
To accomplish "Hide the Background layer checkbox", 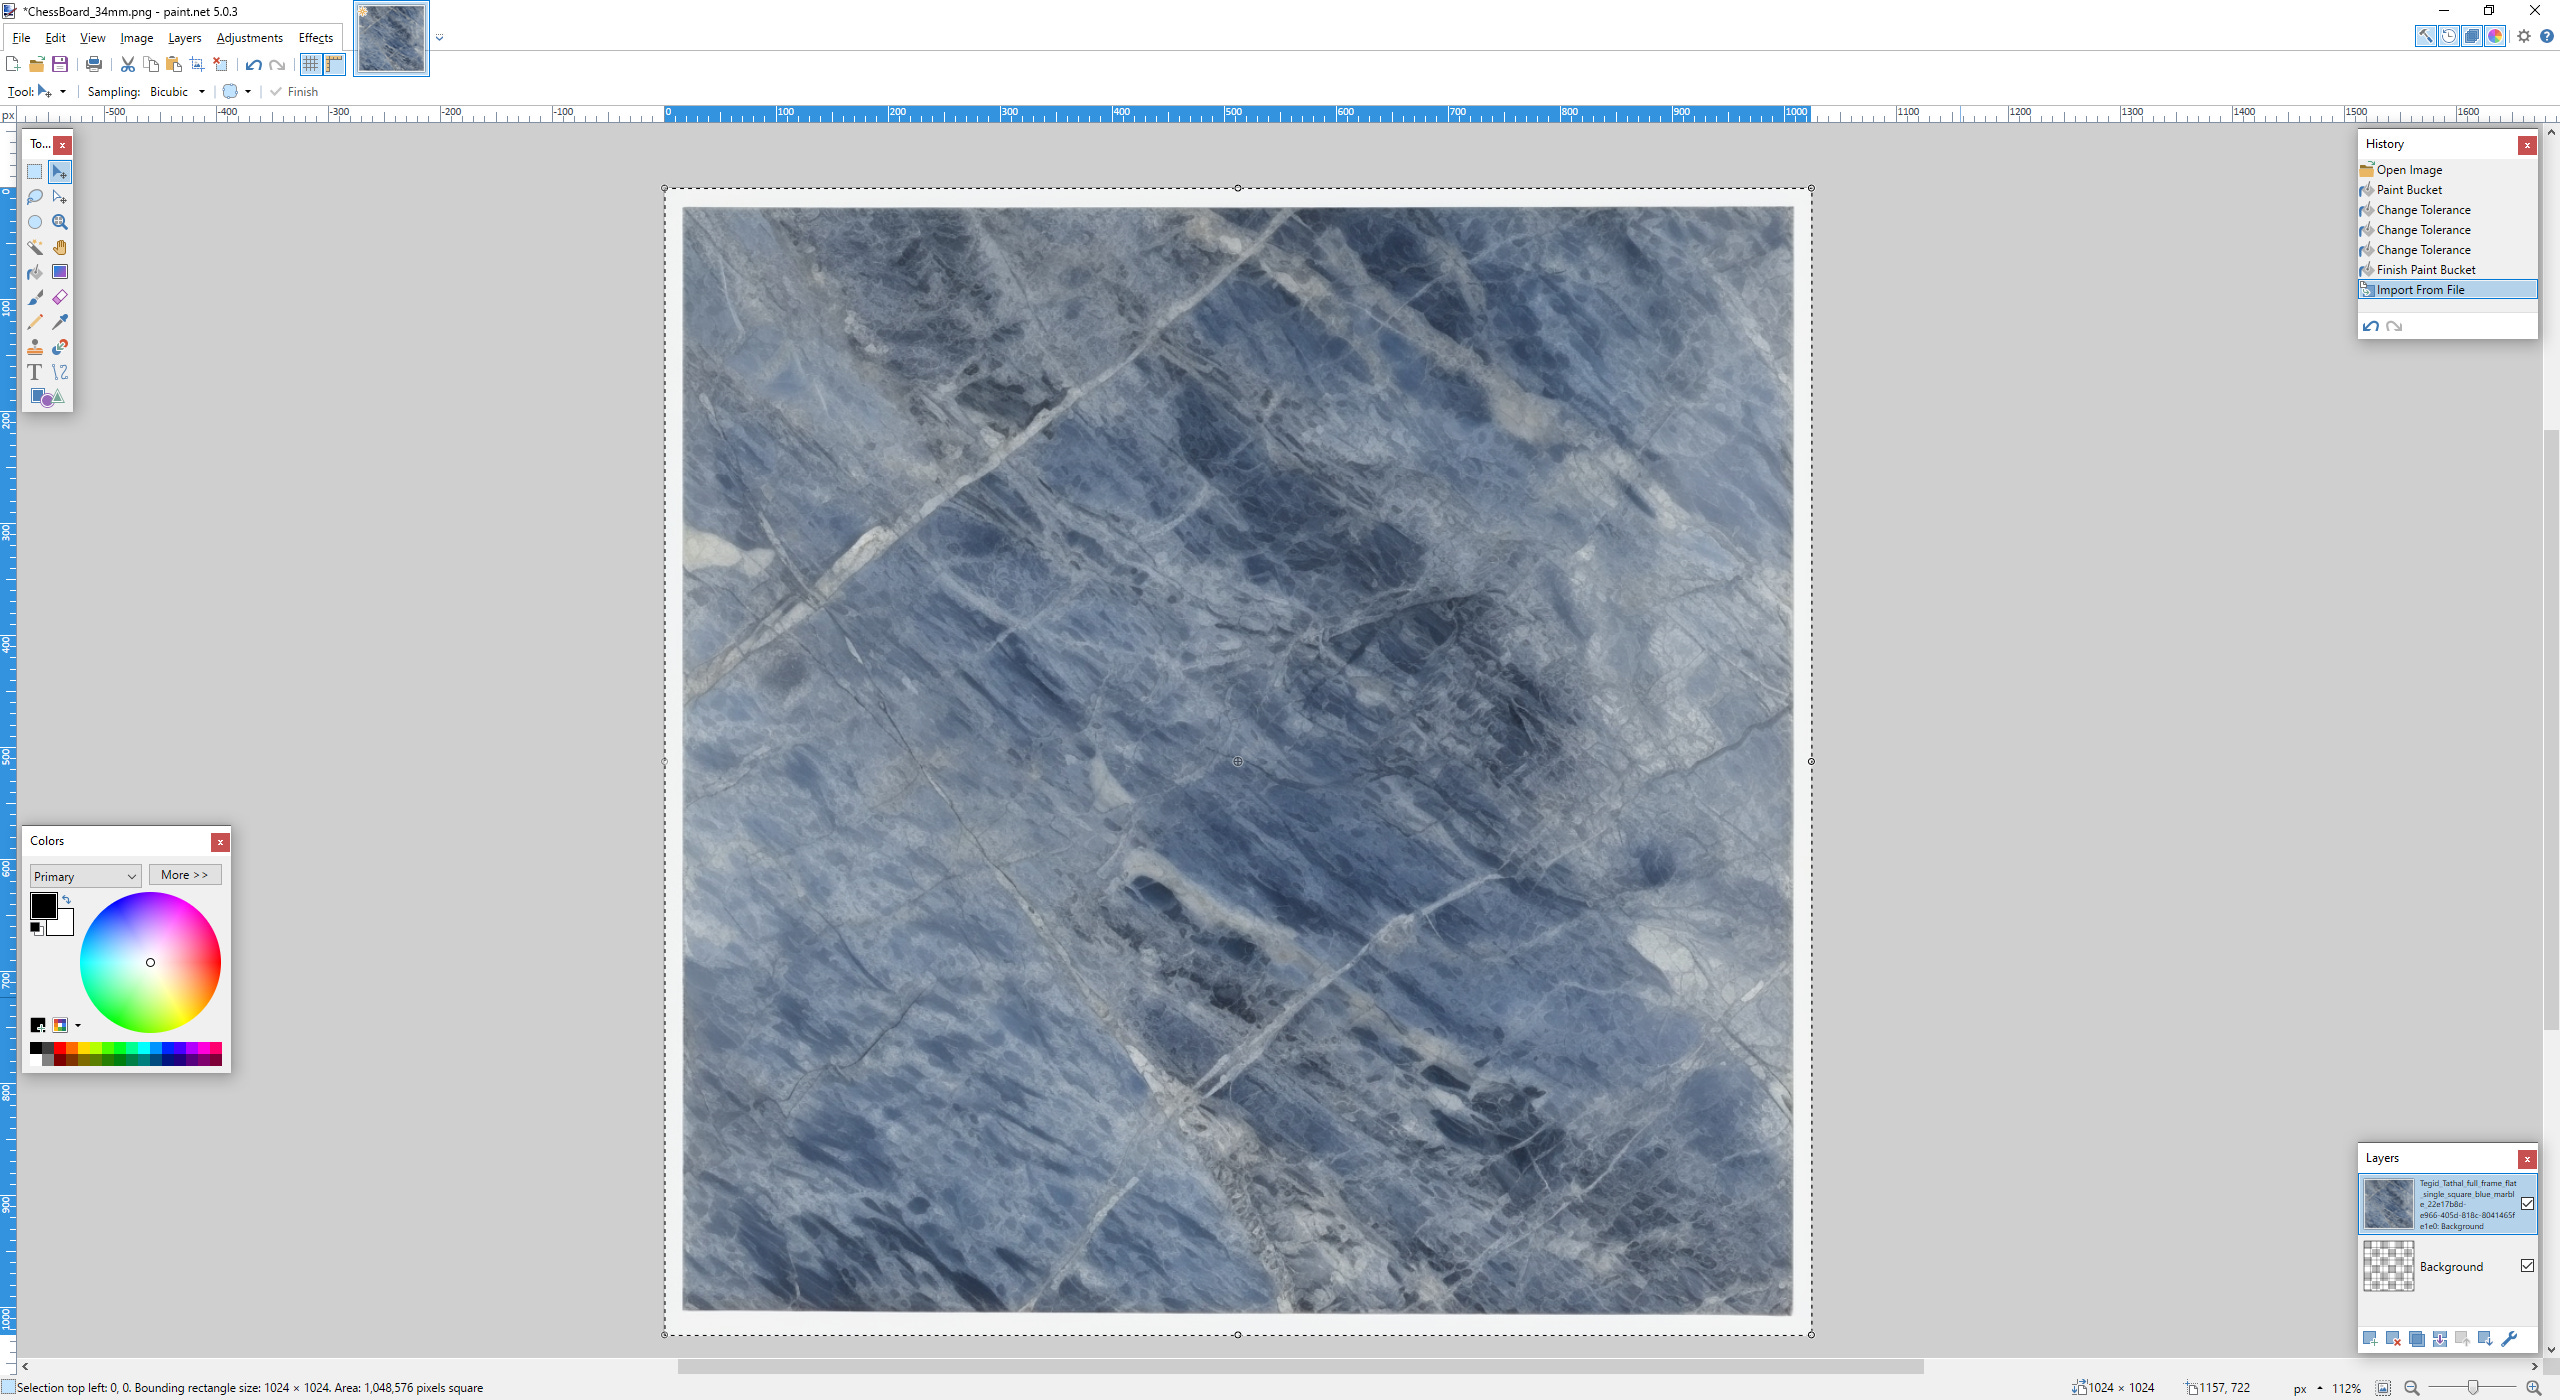I will point(2527,1266).
